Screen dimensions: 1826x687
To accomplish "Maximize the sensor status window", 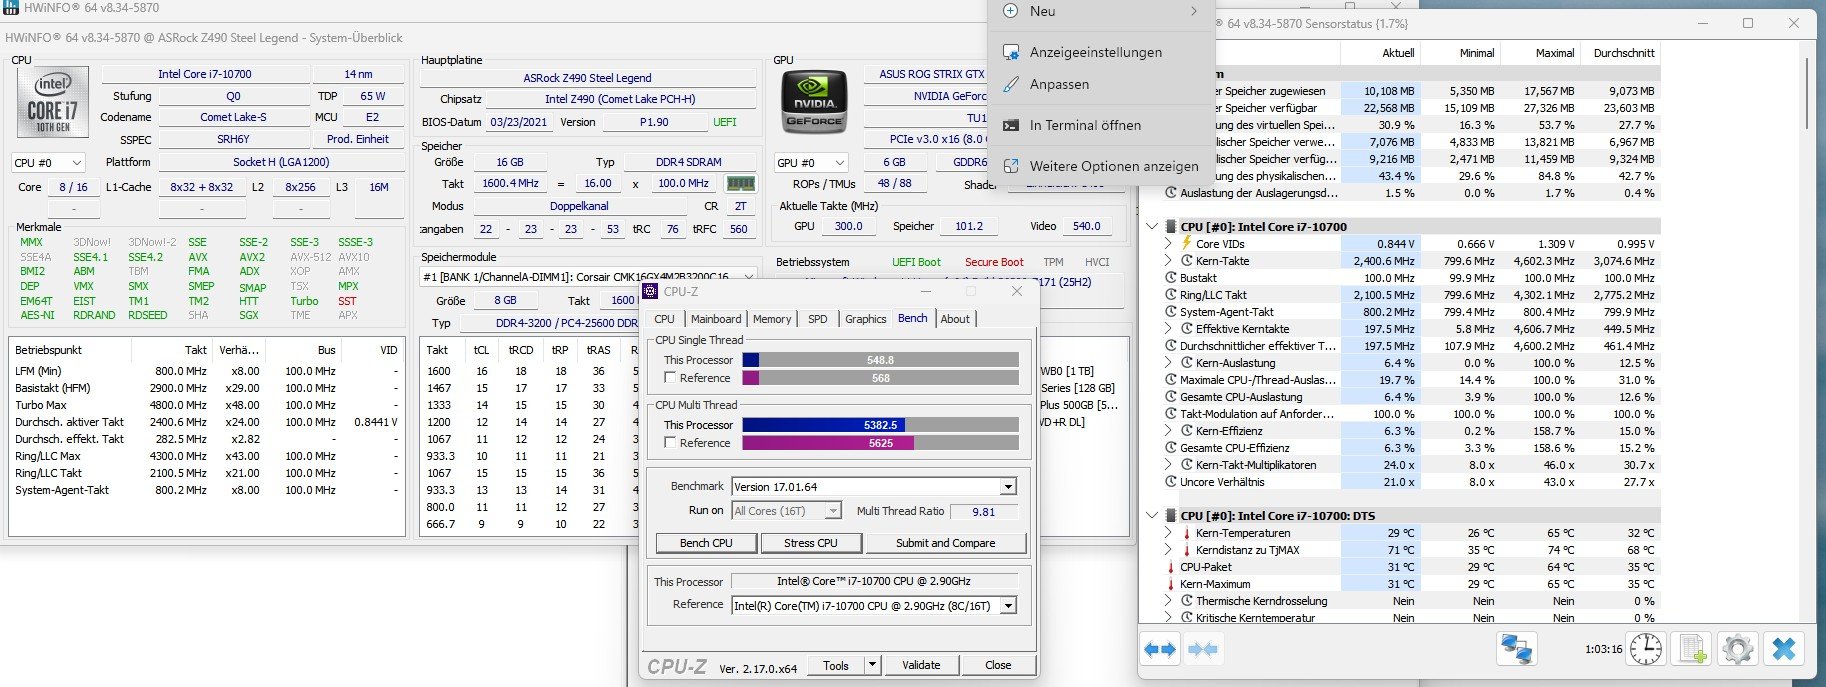I will click(1748, 23).
